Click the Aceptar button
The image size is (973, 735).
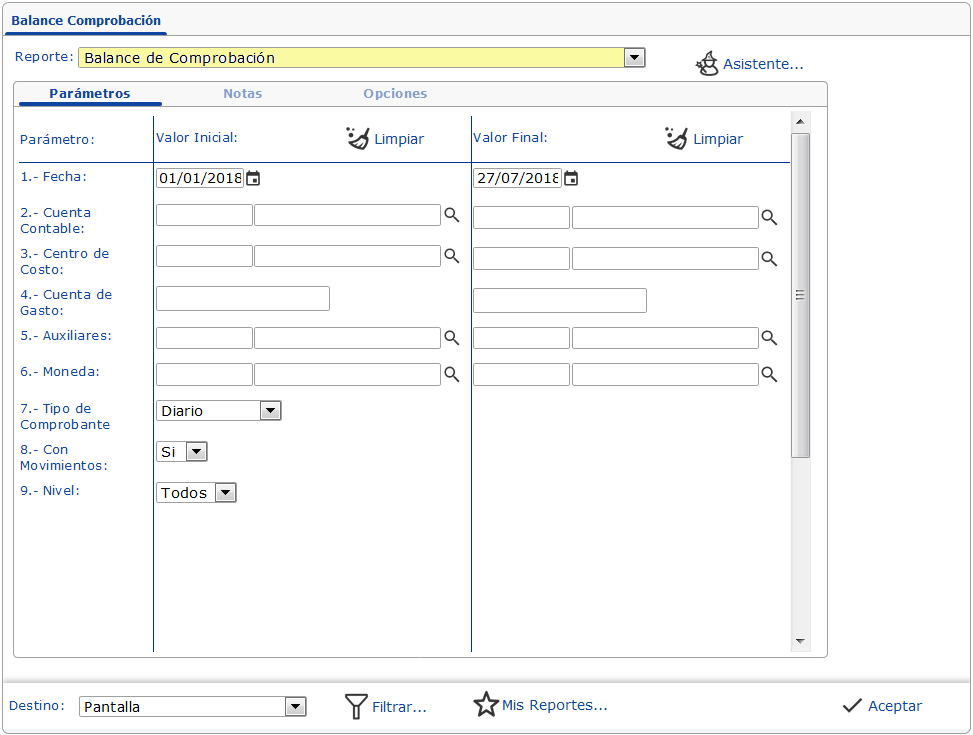point(882,705)
